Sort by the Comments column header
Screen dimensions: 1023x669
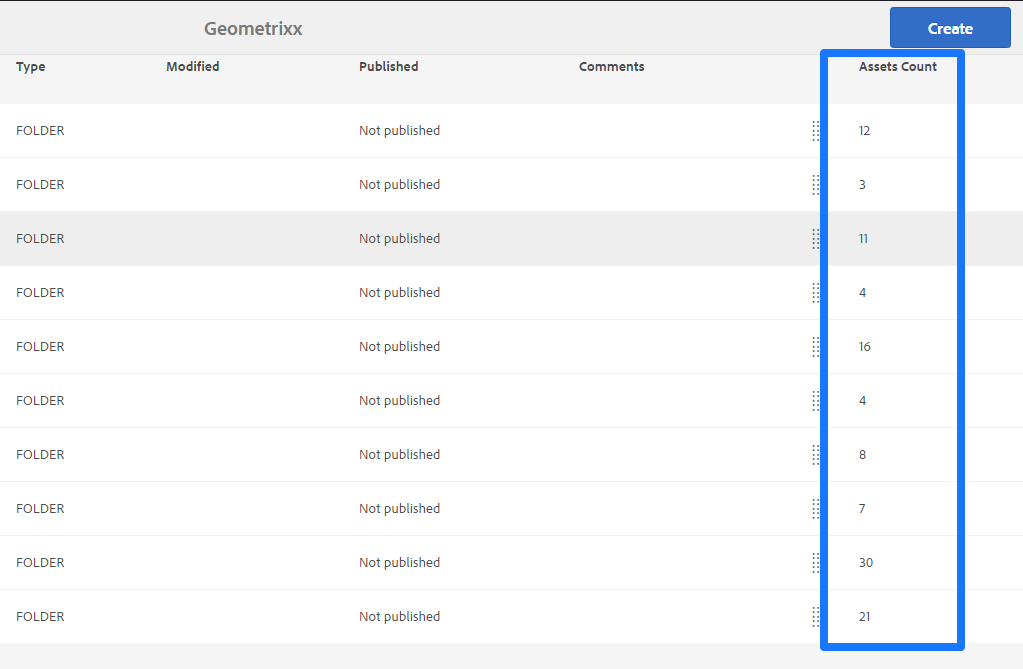coord(611,67)
